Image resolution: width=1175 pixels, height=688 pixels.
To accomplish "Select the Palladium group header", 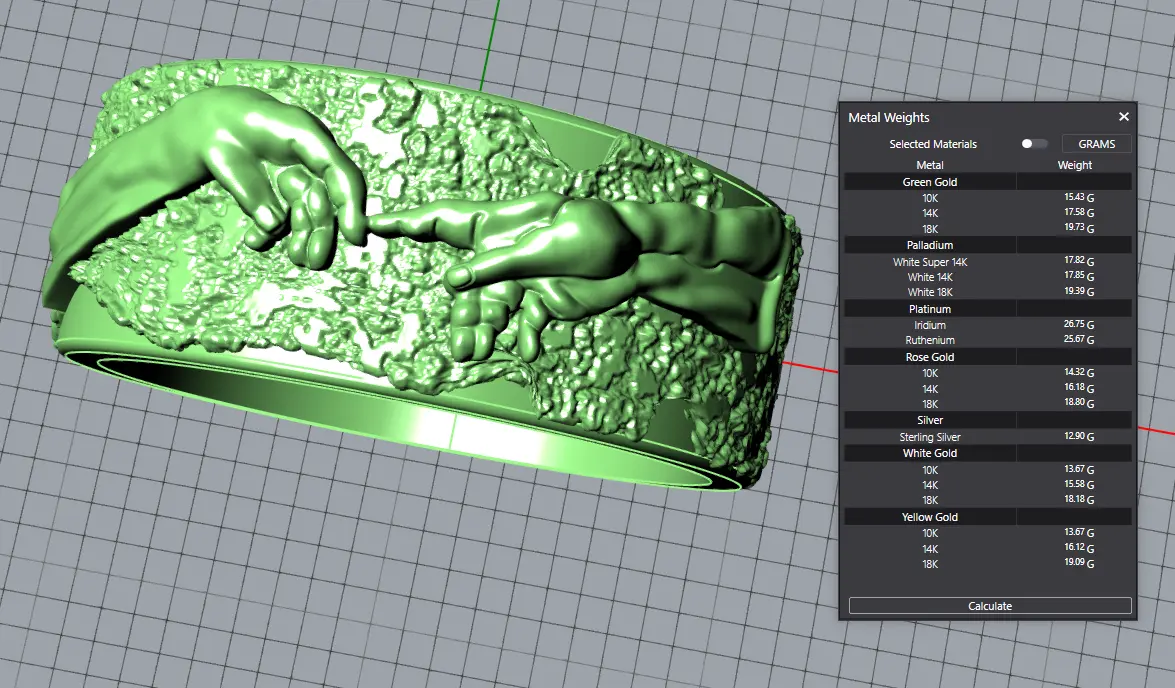I will pyautogui.click(x=929, y=245).
